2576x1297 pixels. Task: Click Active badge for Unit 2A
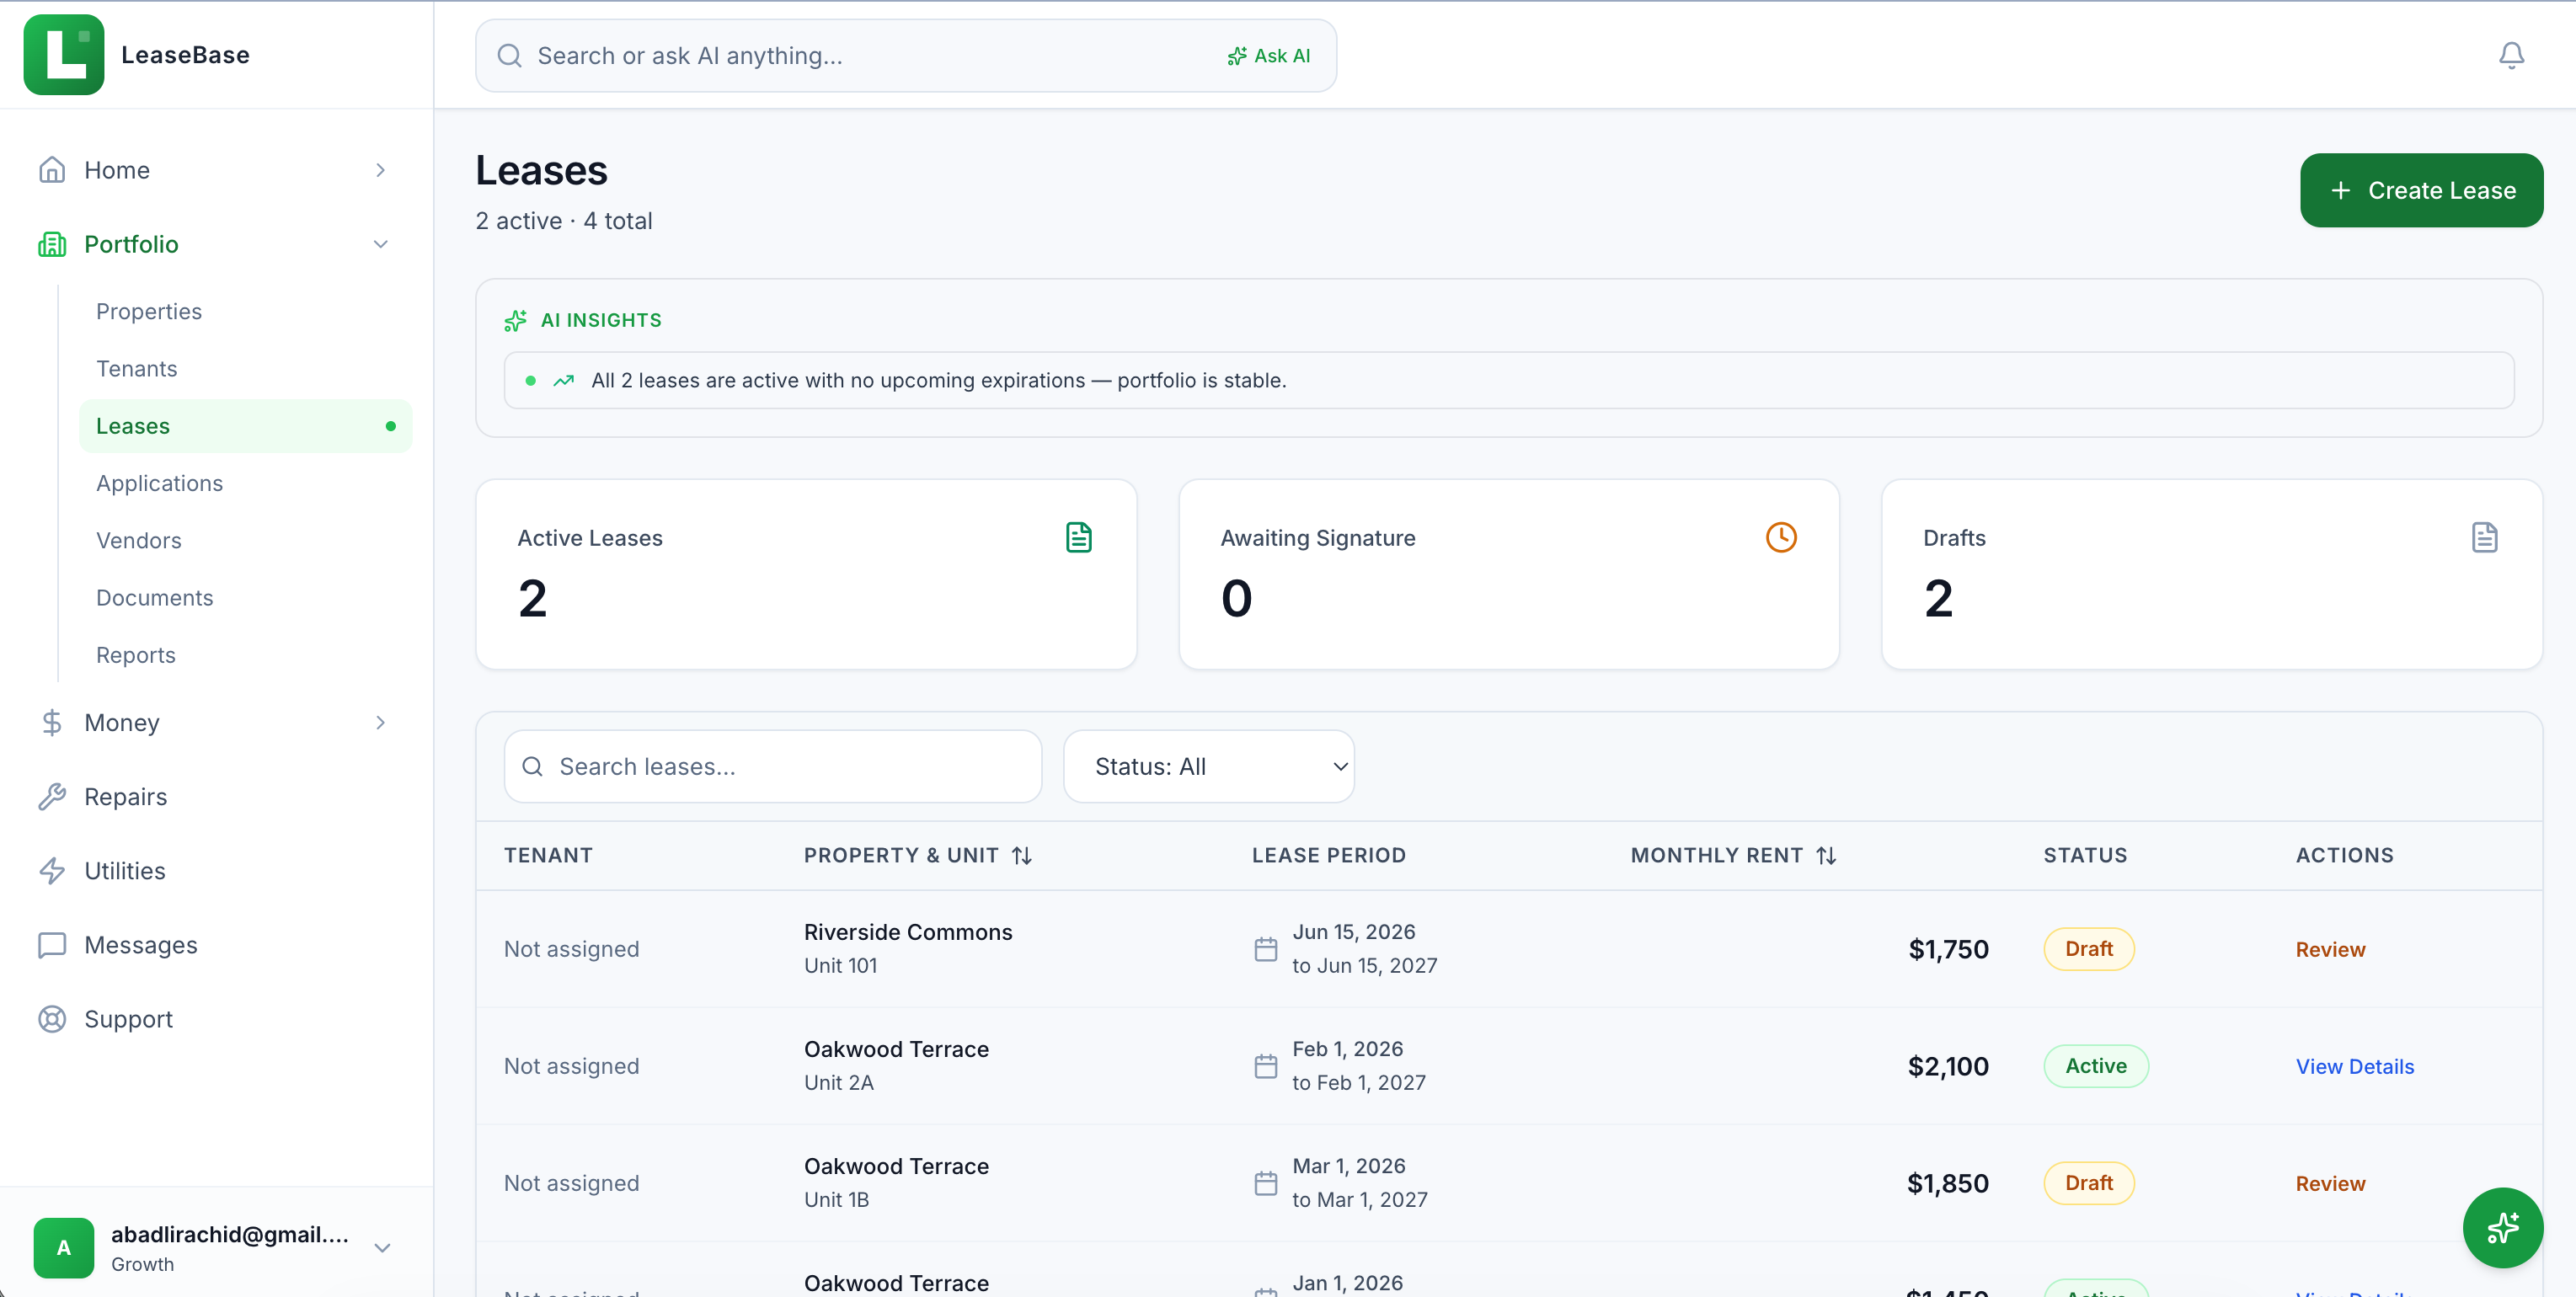[x=2096, y=1066]
